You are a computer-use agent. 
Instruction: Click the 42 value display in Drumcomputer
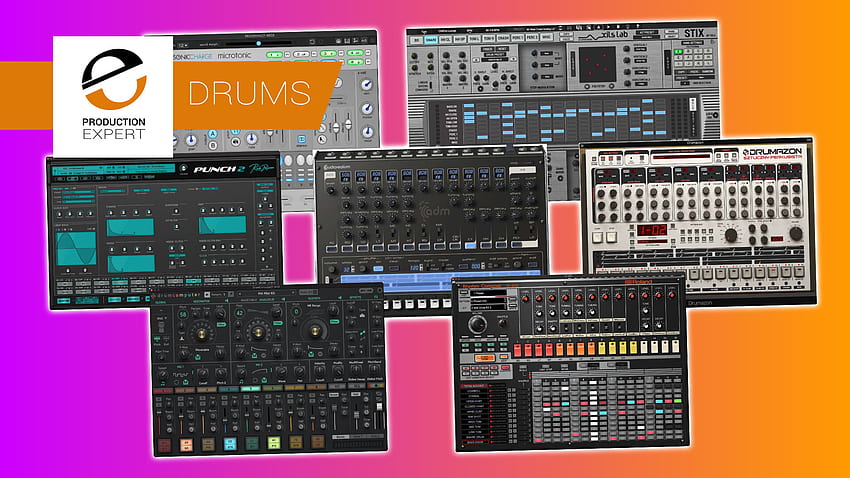point(239,313)
